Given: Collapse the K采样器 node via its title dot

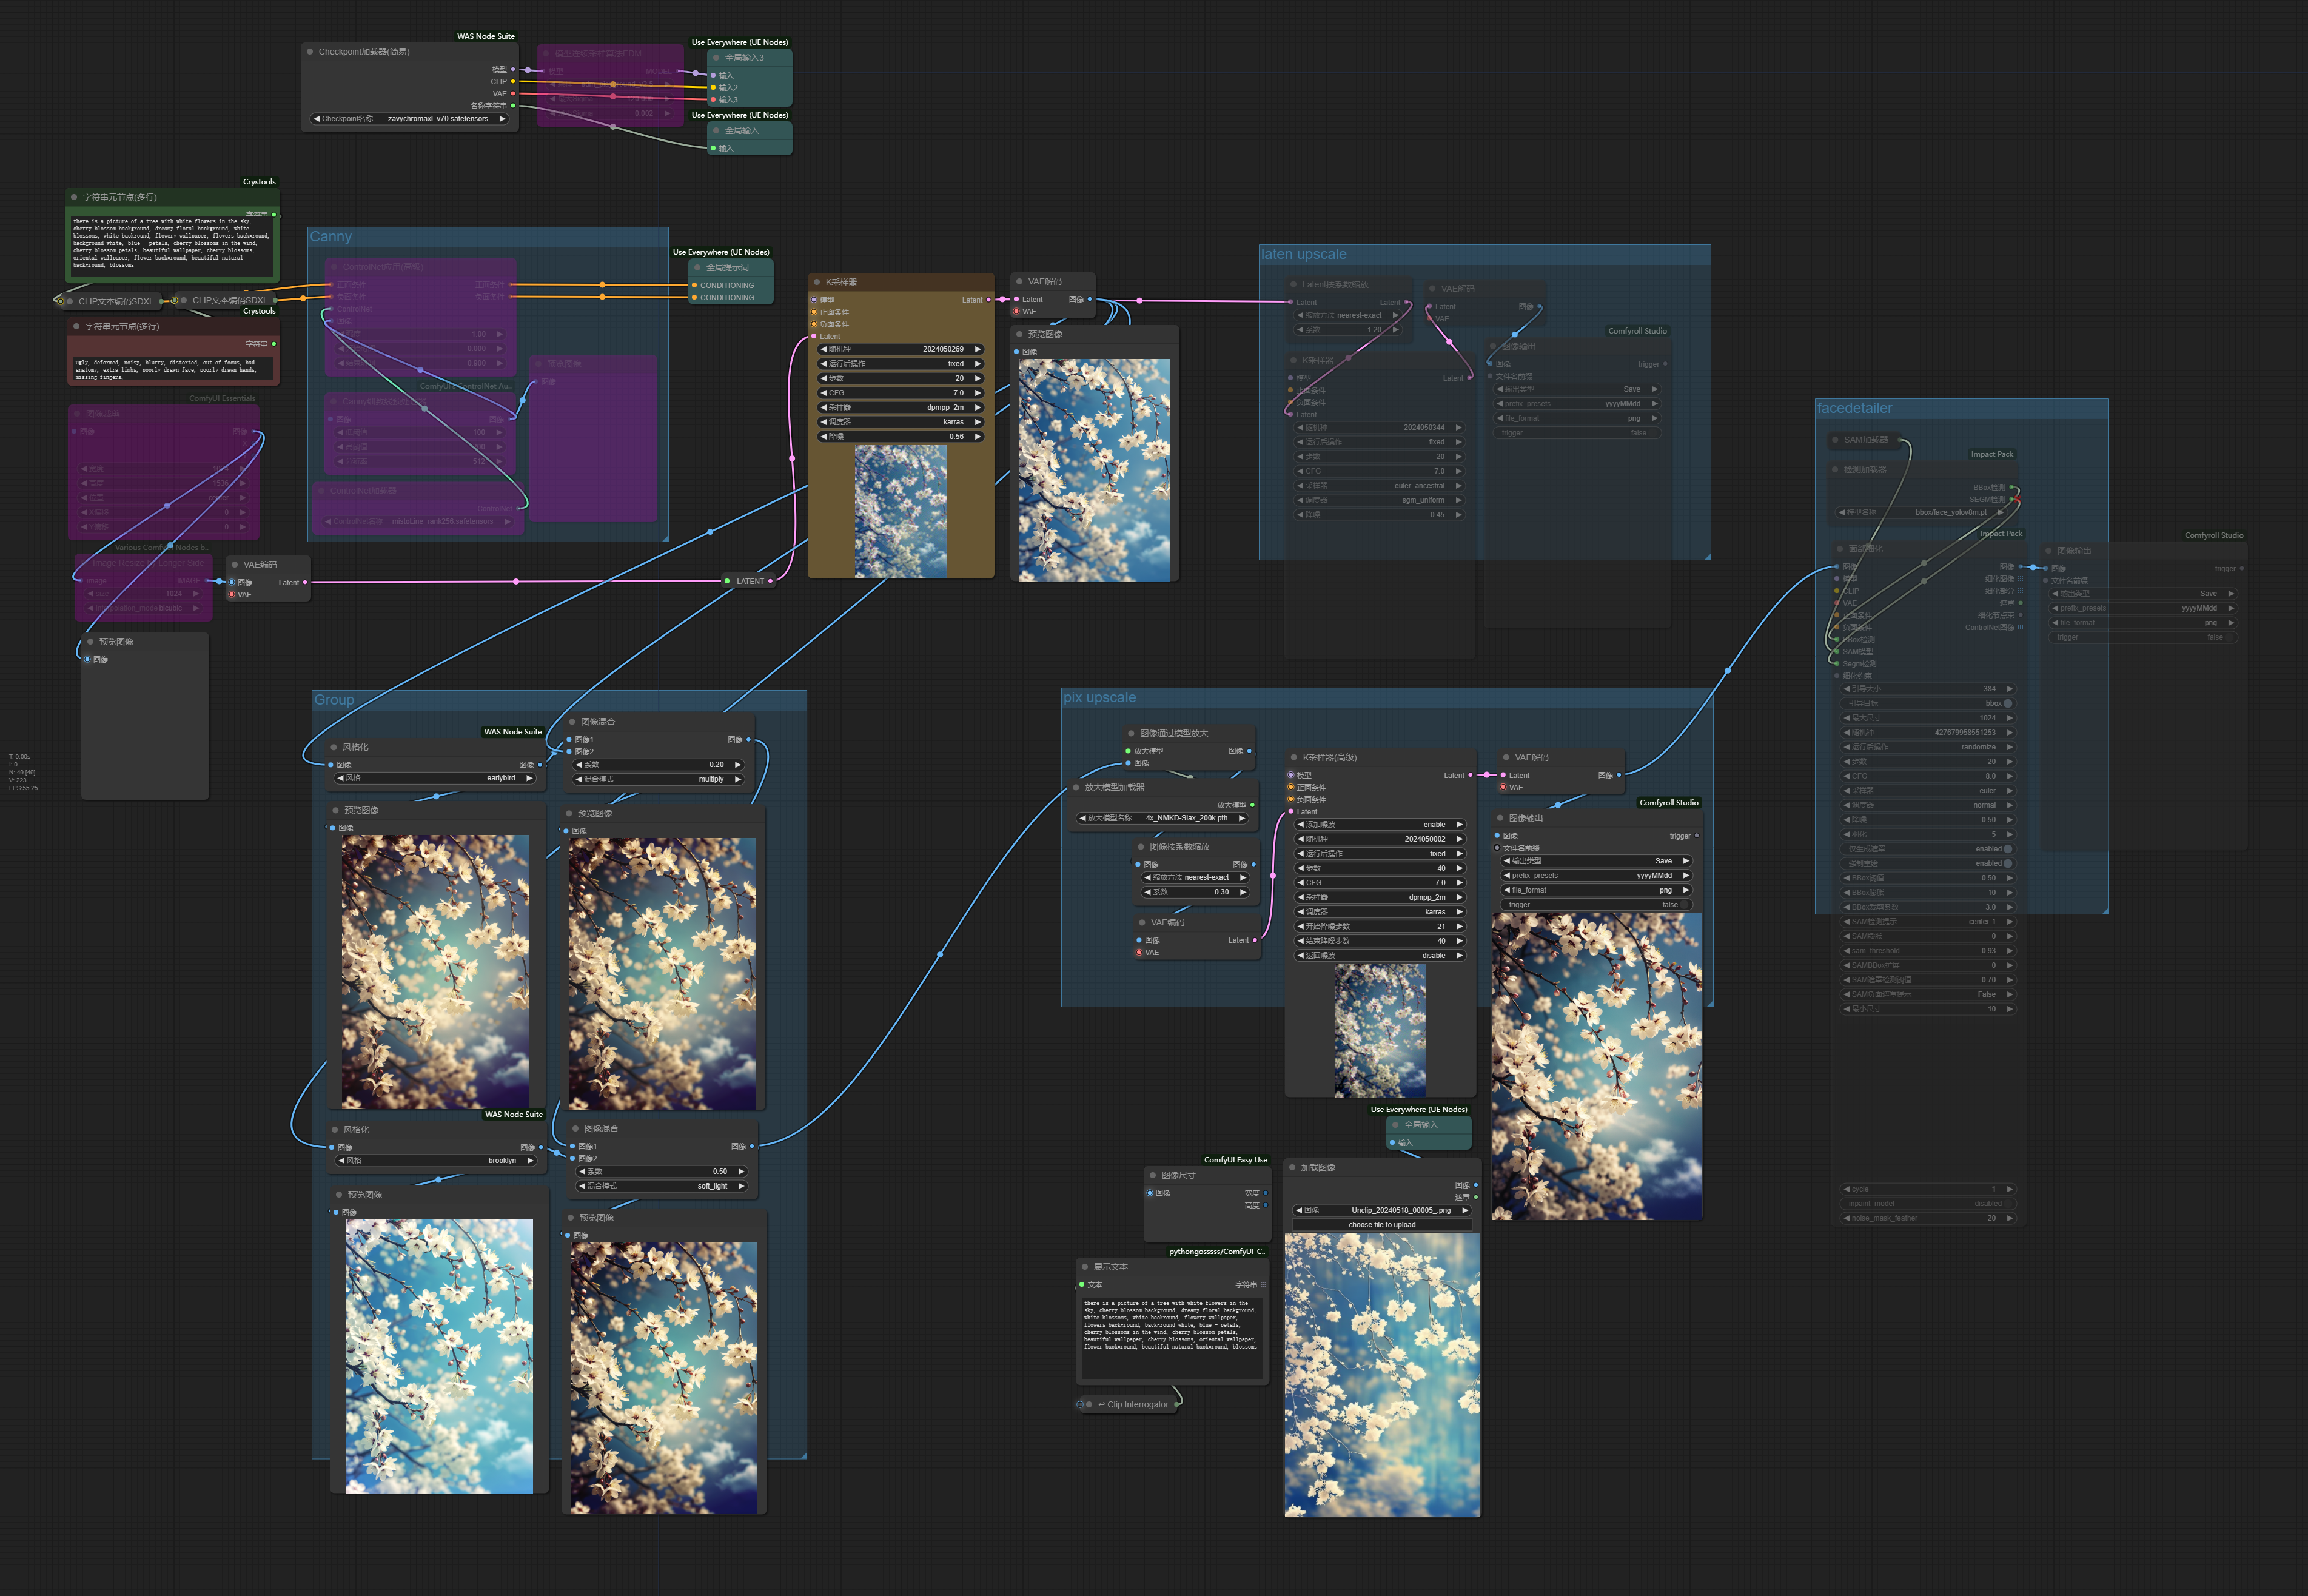Looking at the screenshot, I should [817, 282].
